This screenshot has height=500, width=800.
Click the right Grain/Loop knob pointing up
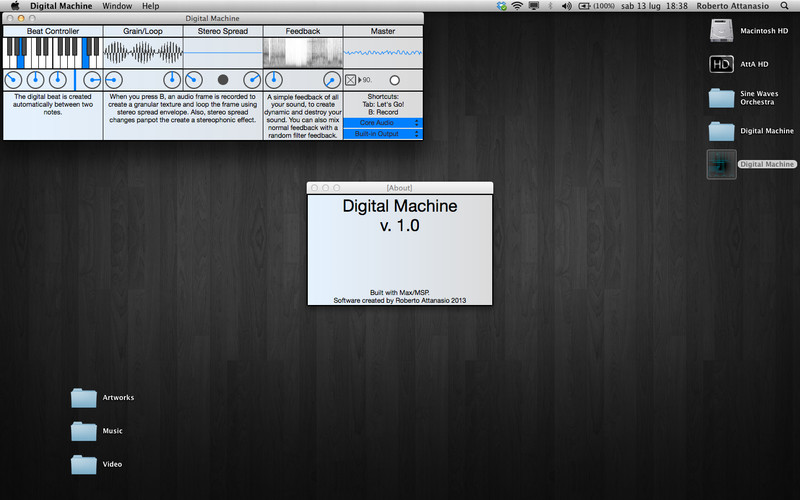tap(172, 80)
